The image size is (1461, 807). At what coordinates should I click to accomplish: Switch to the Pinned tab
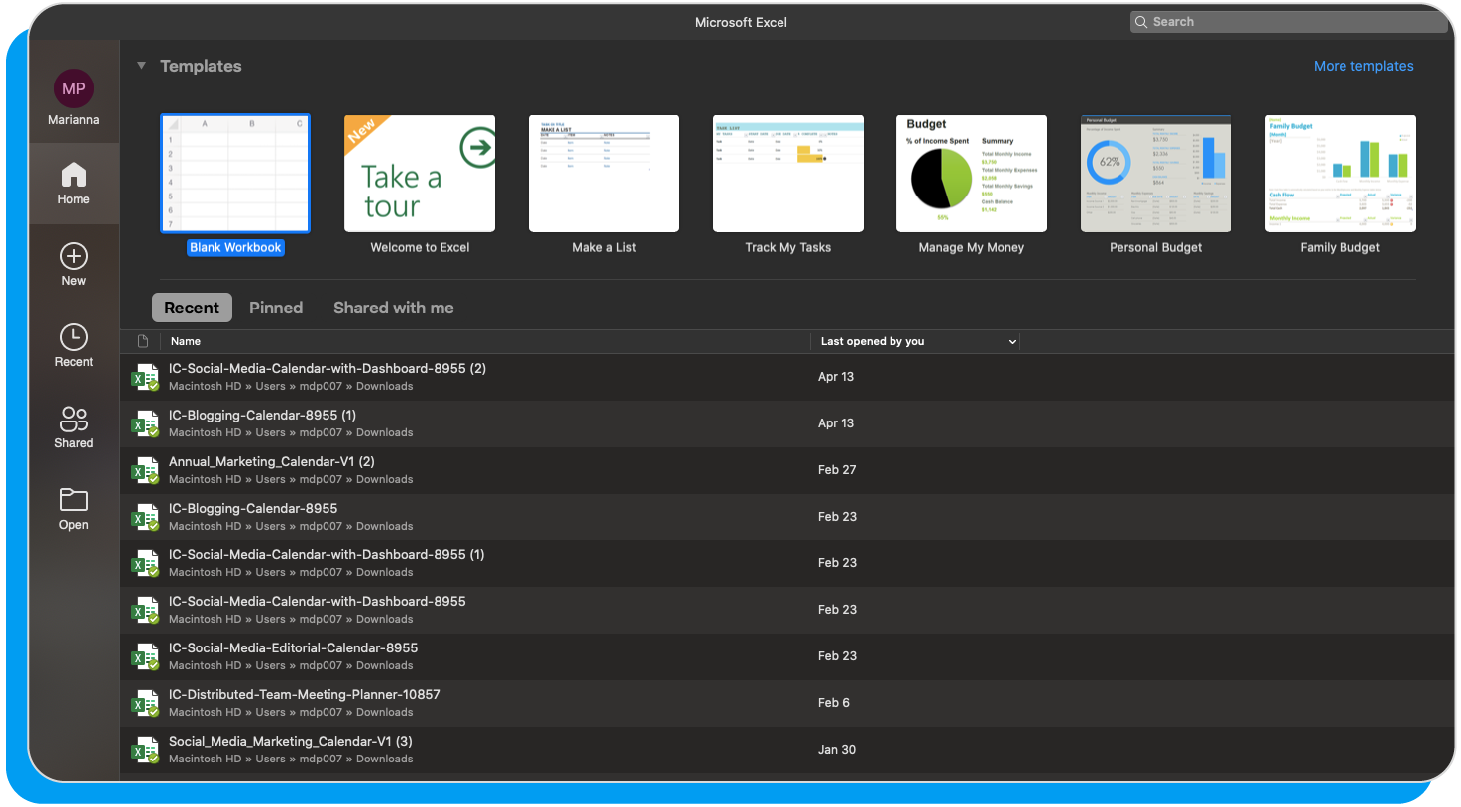pyautogui.click(x=276, y=308)
